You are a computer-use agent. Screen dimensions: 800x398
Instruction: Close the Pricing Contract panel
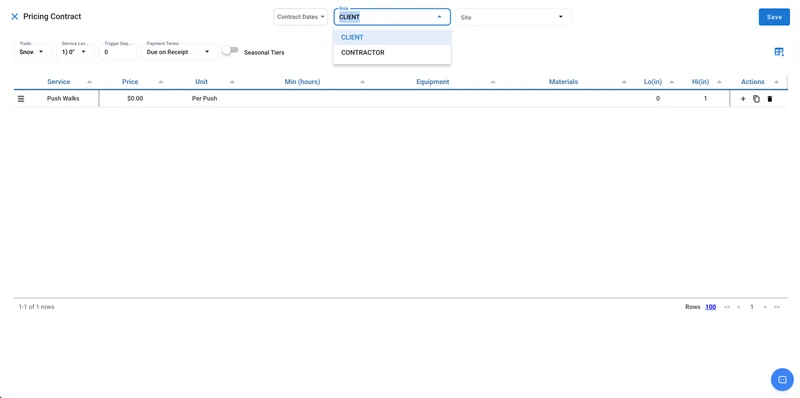point(15,17)
